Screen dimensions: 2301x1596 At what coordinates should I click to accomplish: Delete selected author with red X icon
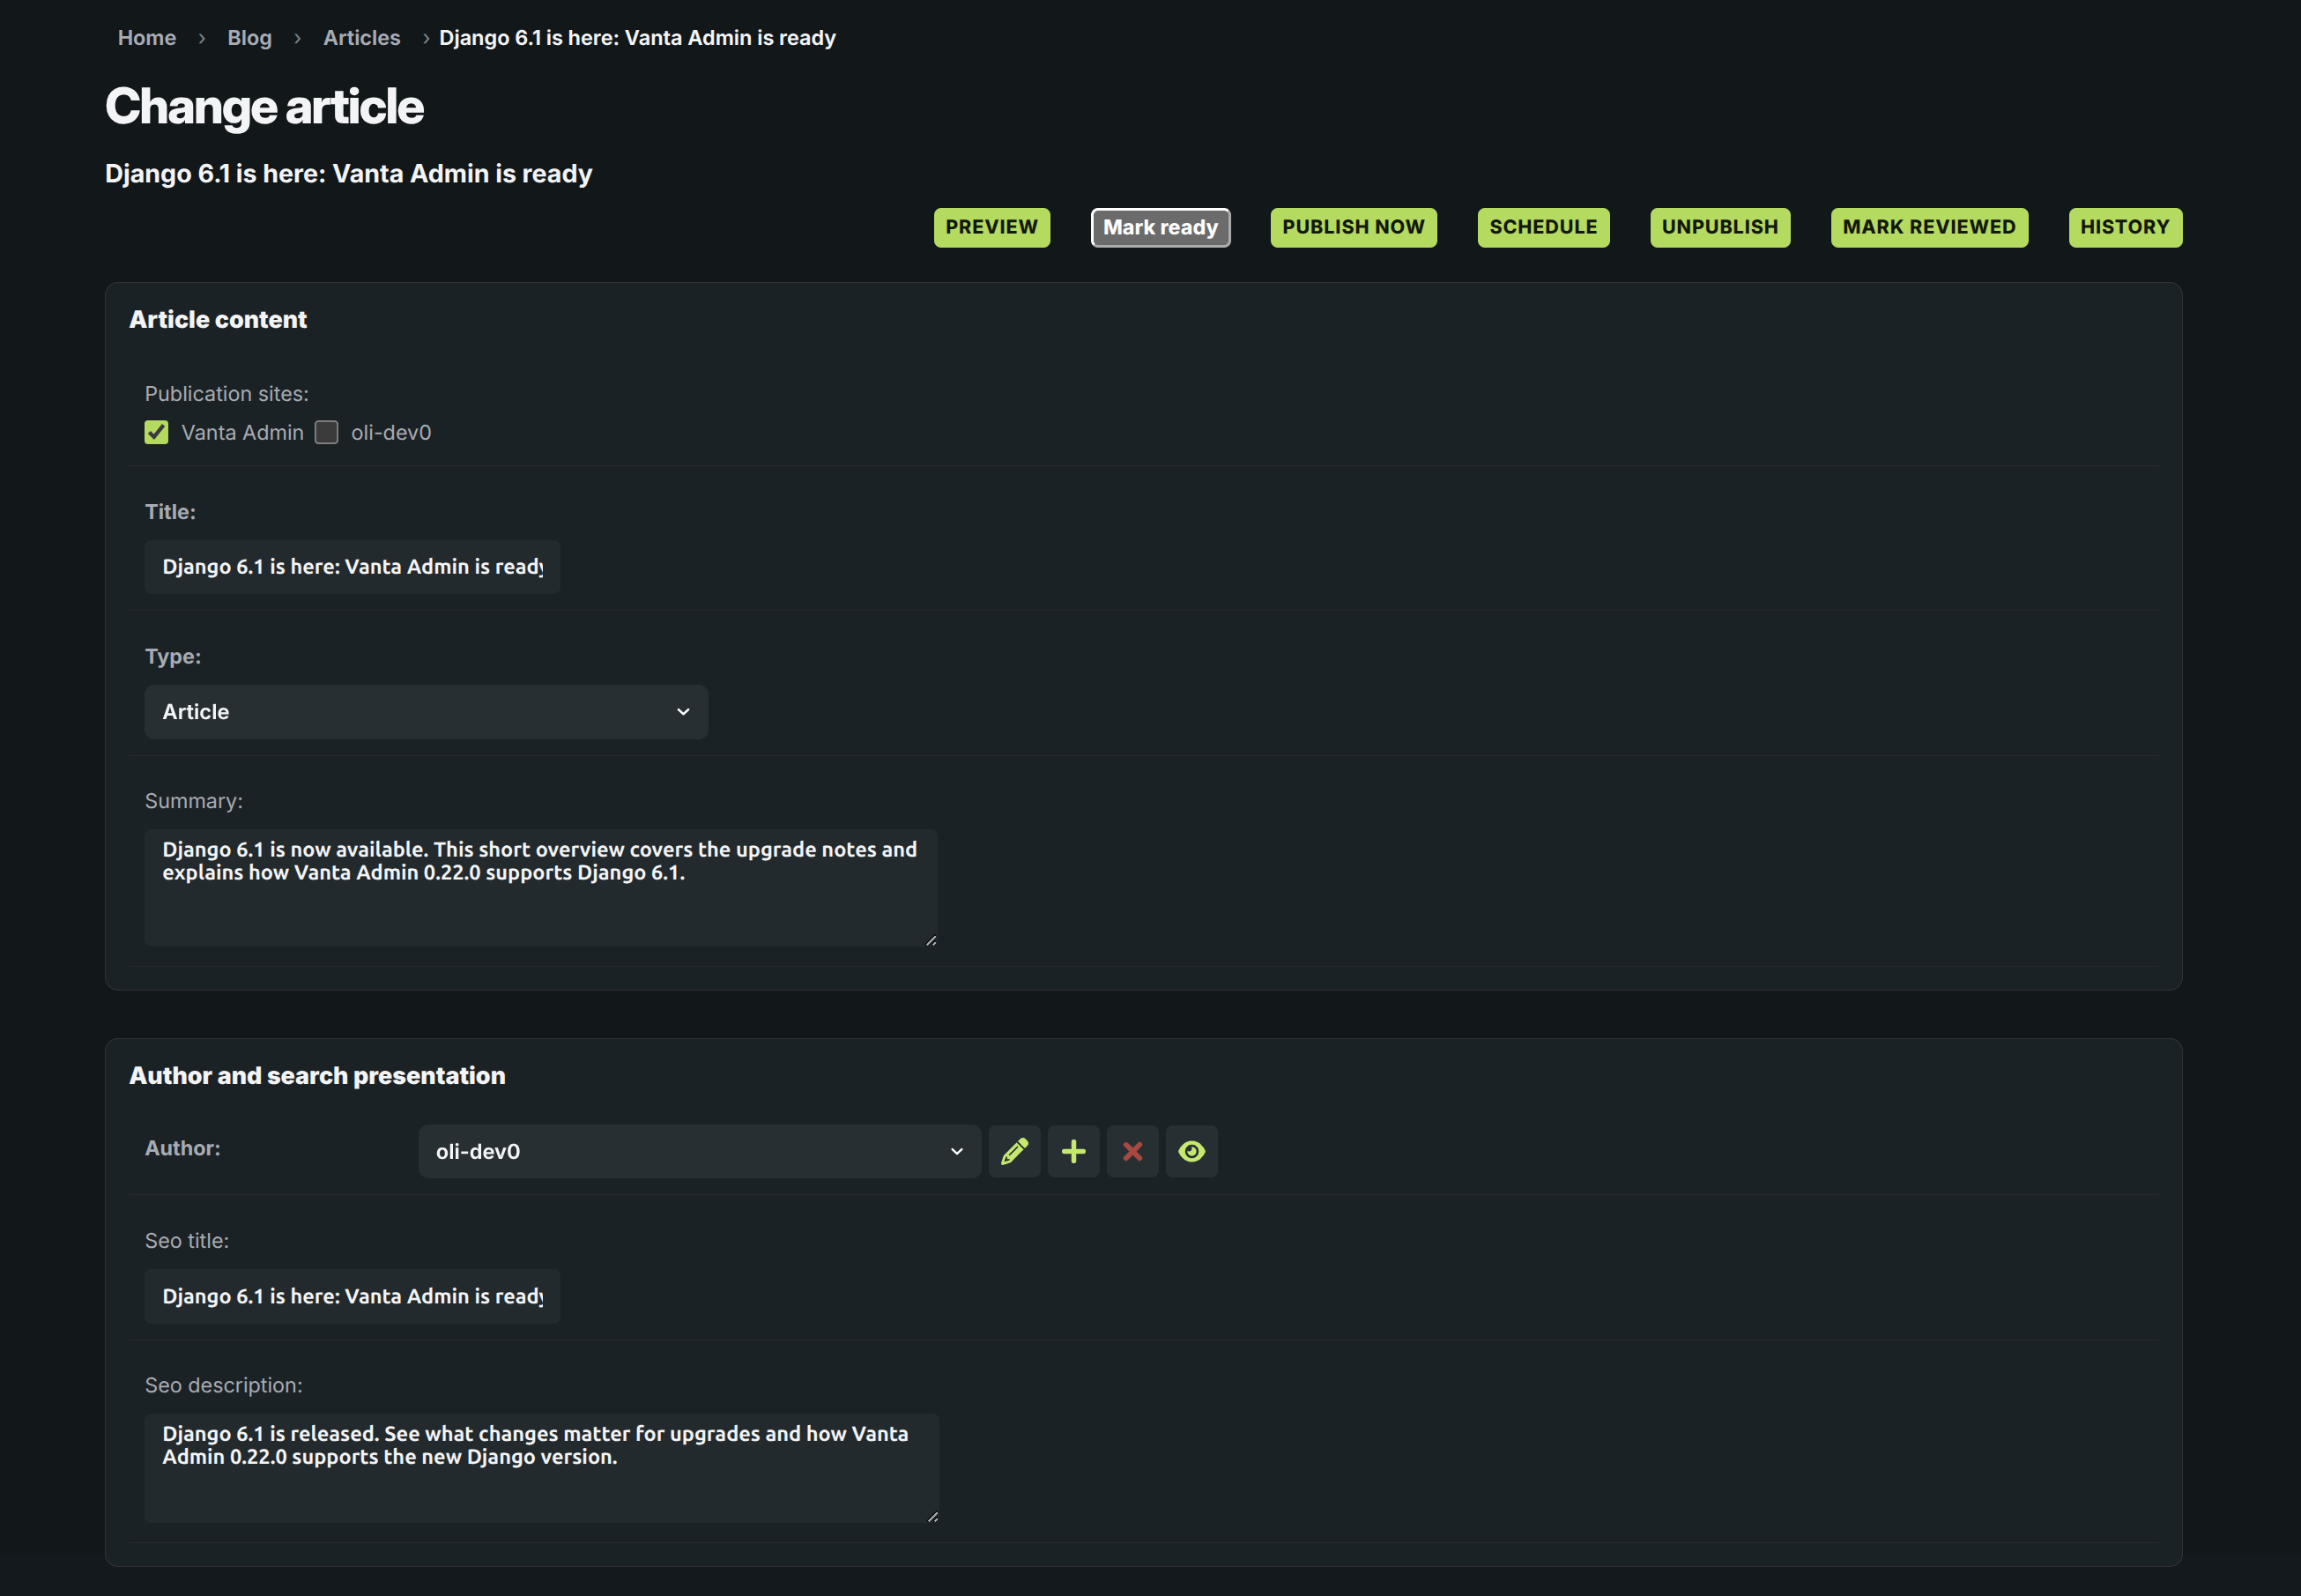tap(1132, 1151)
